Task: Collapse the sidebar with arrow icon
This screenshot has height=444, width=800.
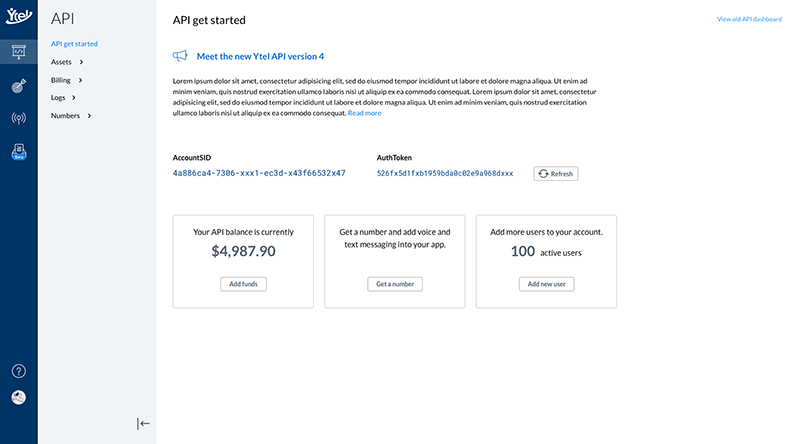Action: [x=143, y=424]
